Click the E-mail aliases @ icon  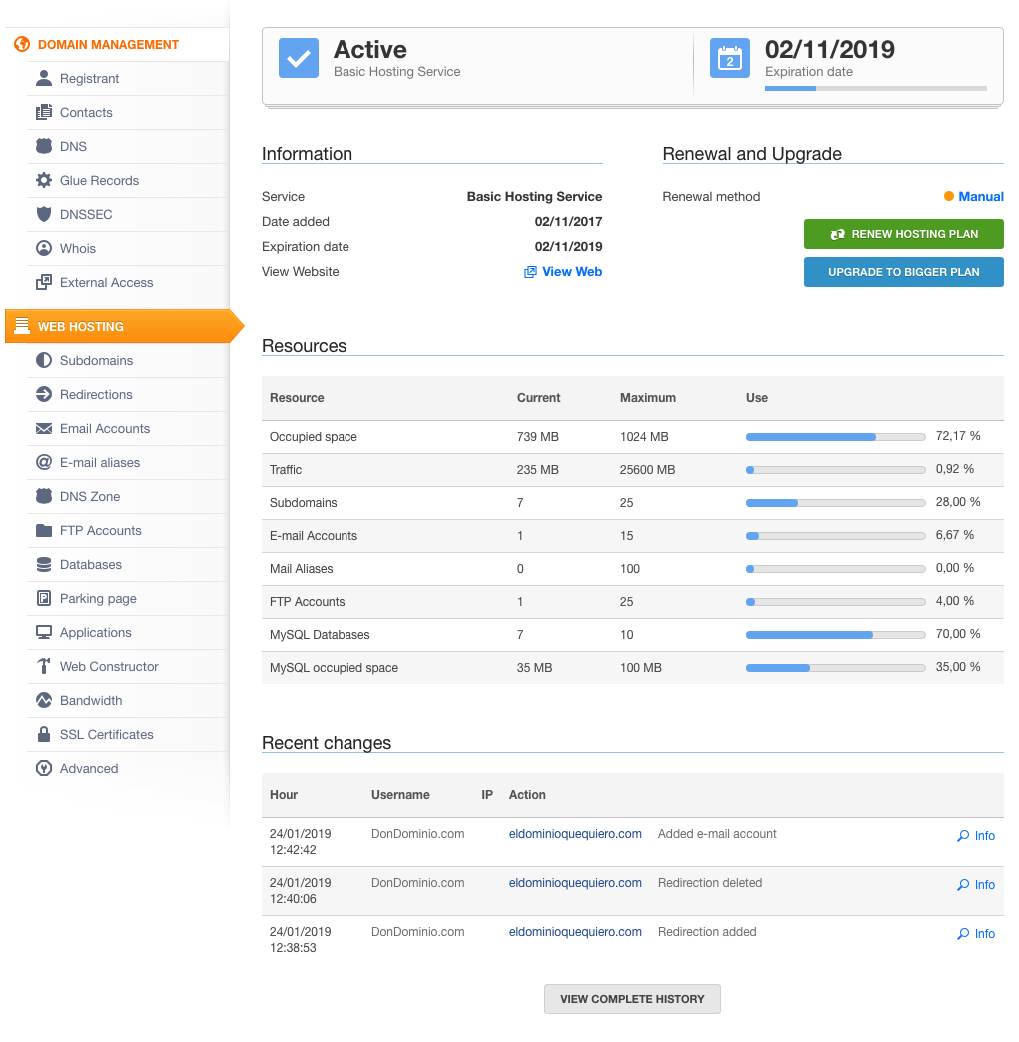coord(44,463)
